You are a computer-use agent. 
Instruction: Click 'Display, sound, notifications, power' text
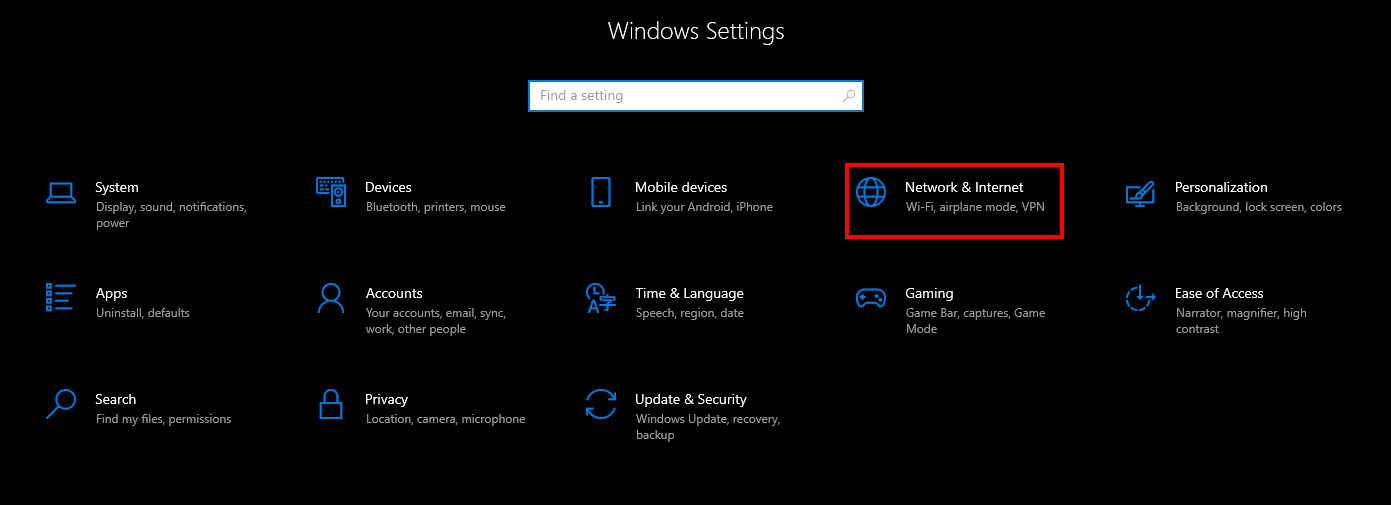coord(171,215)
